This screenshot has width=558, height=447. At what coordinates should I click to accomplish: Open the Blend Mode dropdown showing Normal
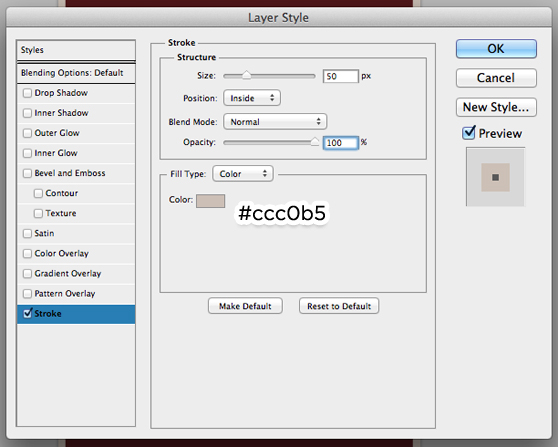pyautogui.click(x=275, y=122)
